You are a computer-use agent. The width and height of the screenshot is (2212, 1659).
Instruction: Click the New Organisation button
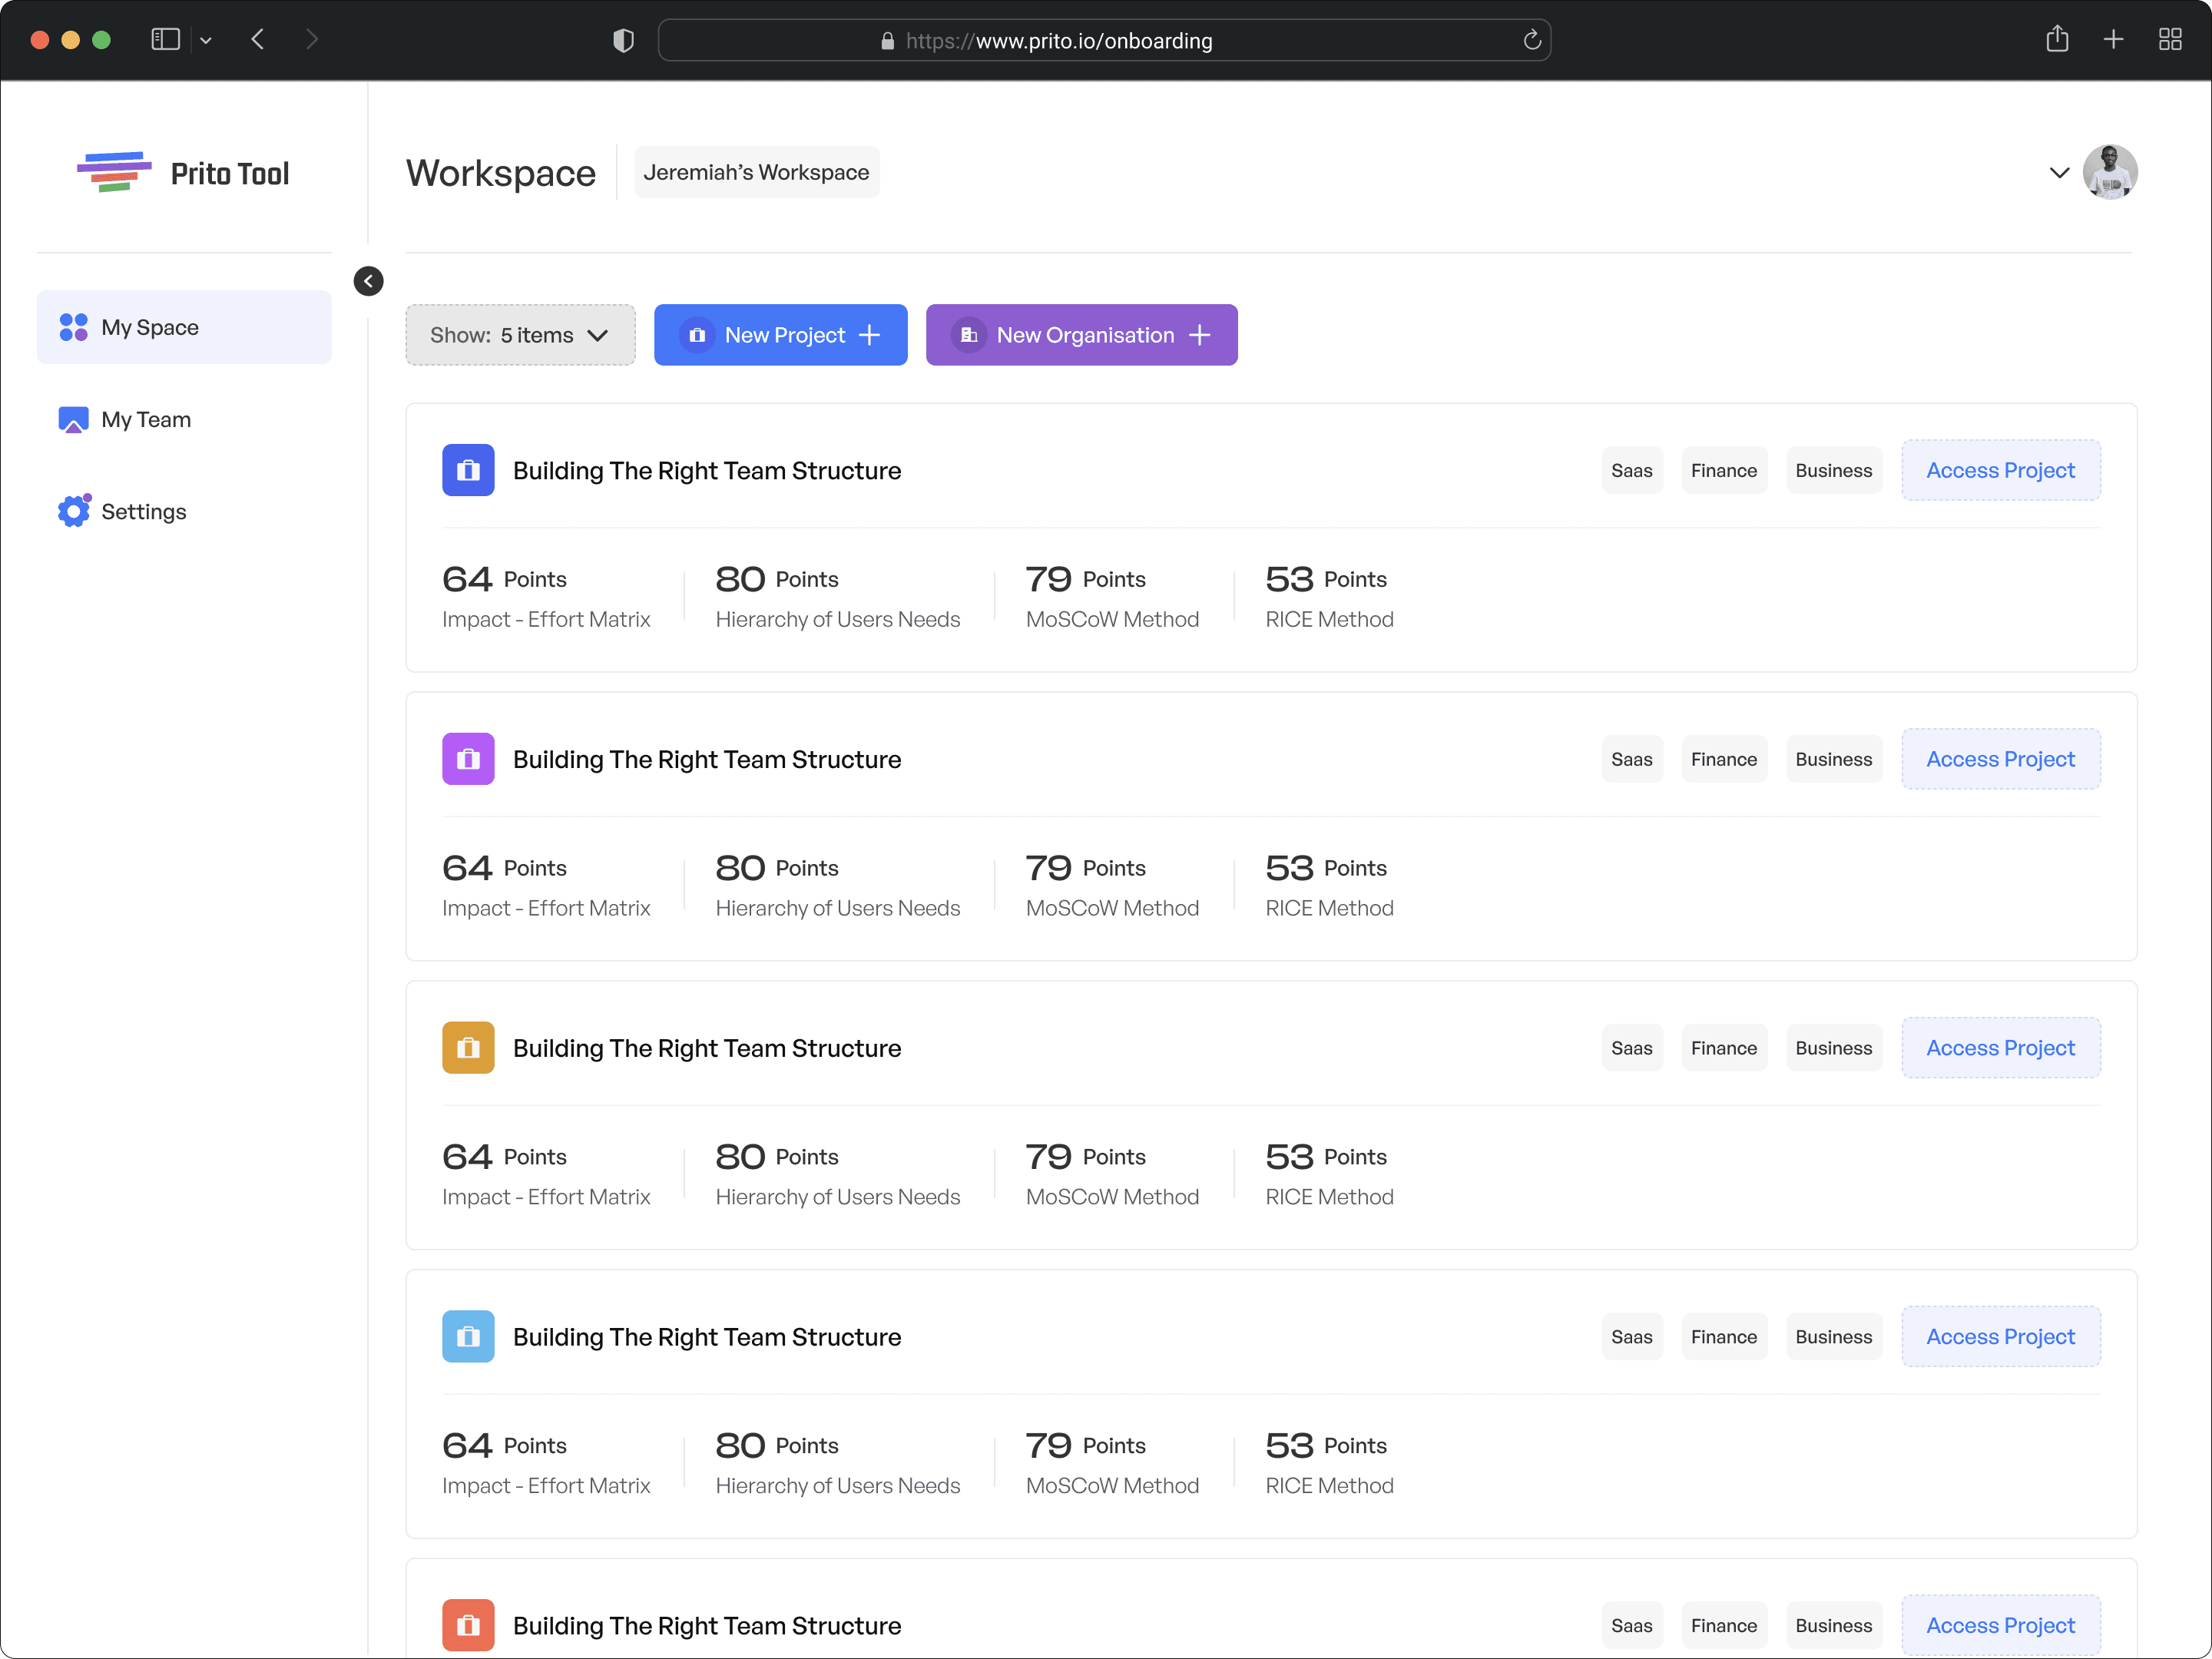coord(1081,335)
